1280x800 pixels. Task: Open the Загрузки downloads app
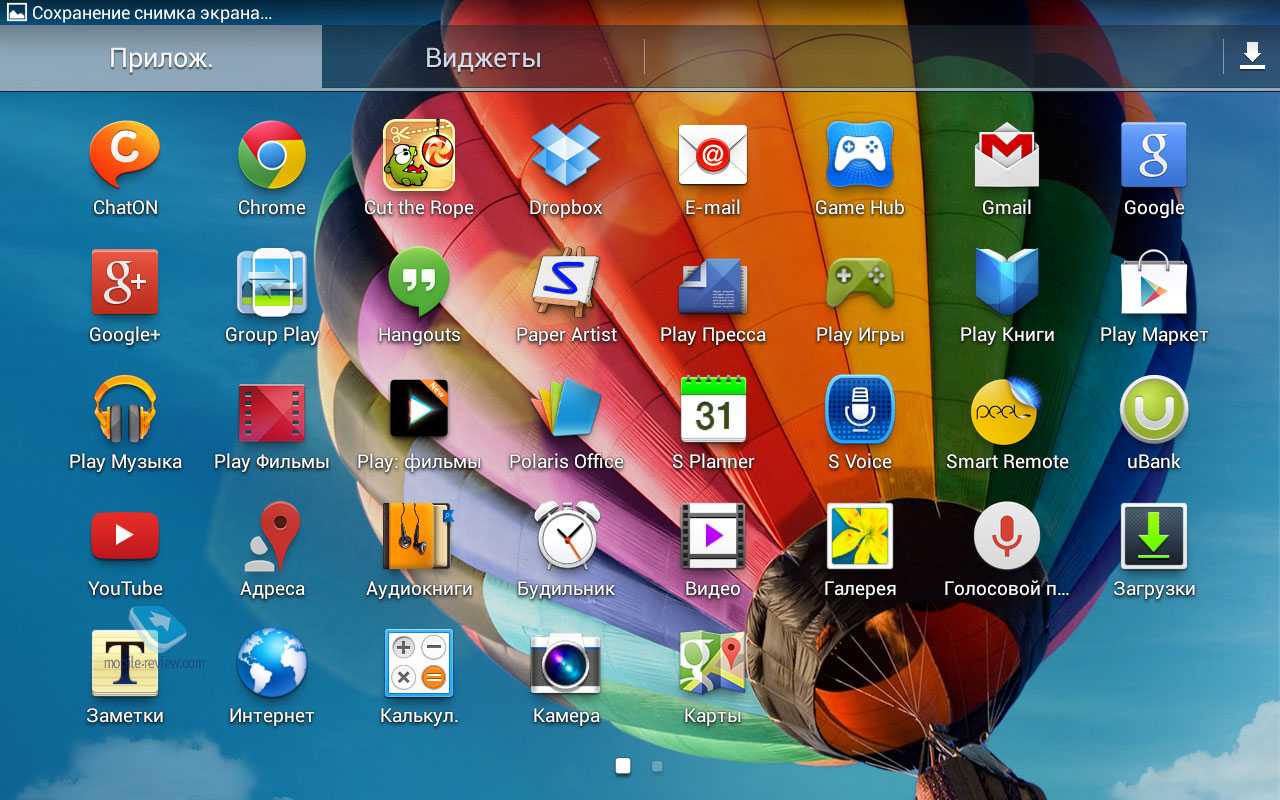(1154, 536)
